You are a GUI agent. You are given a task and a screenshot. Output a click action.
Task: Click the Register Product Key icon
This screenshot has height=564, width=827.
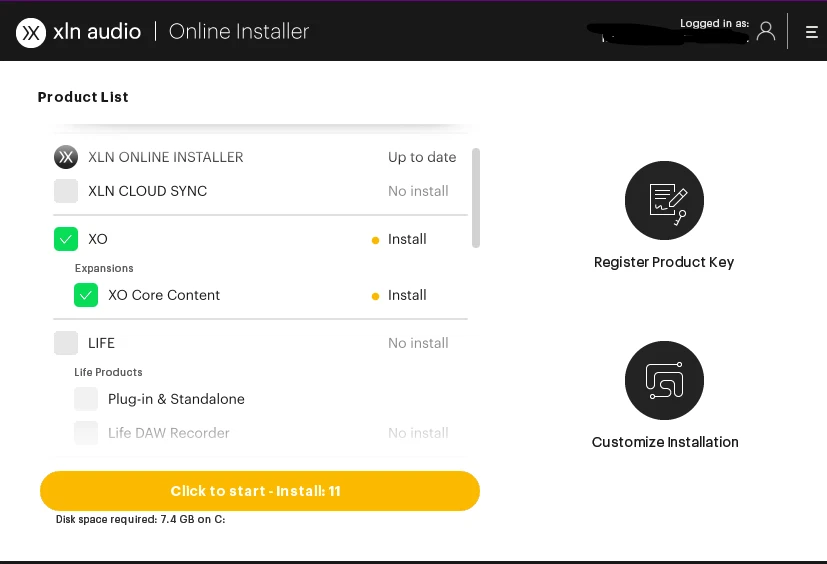pyautogui.click(x=664, y=200)
